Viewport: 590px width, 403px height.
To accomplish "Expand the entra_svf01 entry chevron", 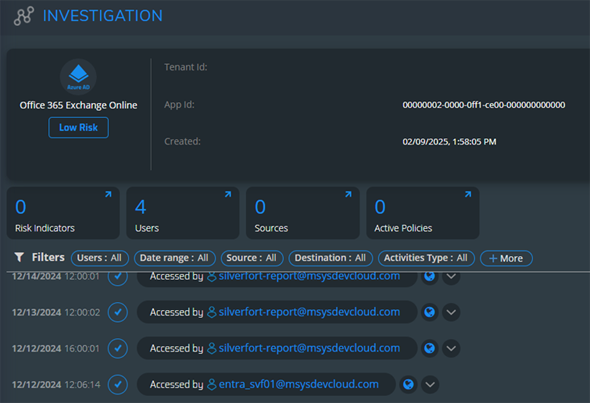I will (x=430, y=385).
